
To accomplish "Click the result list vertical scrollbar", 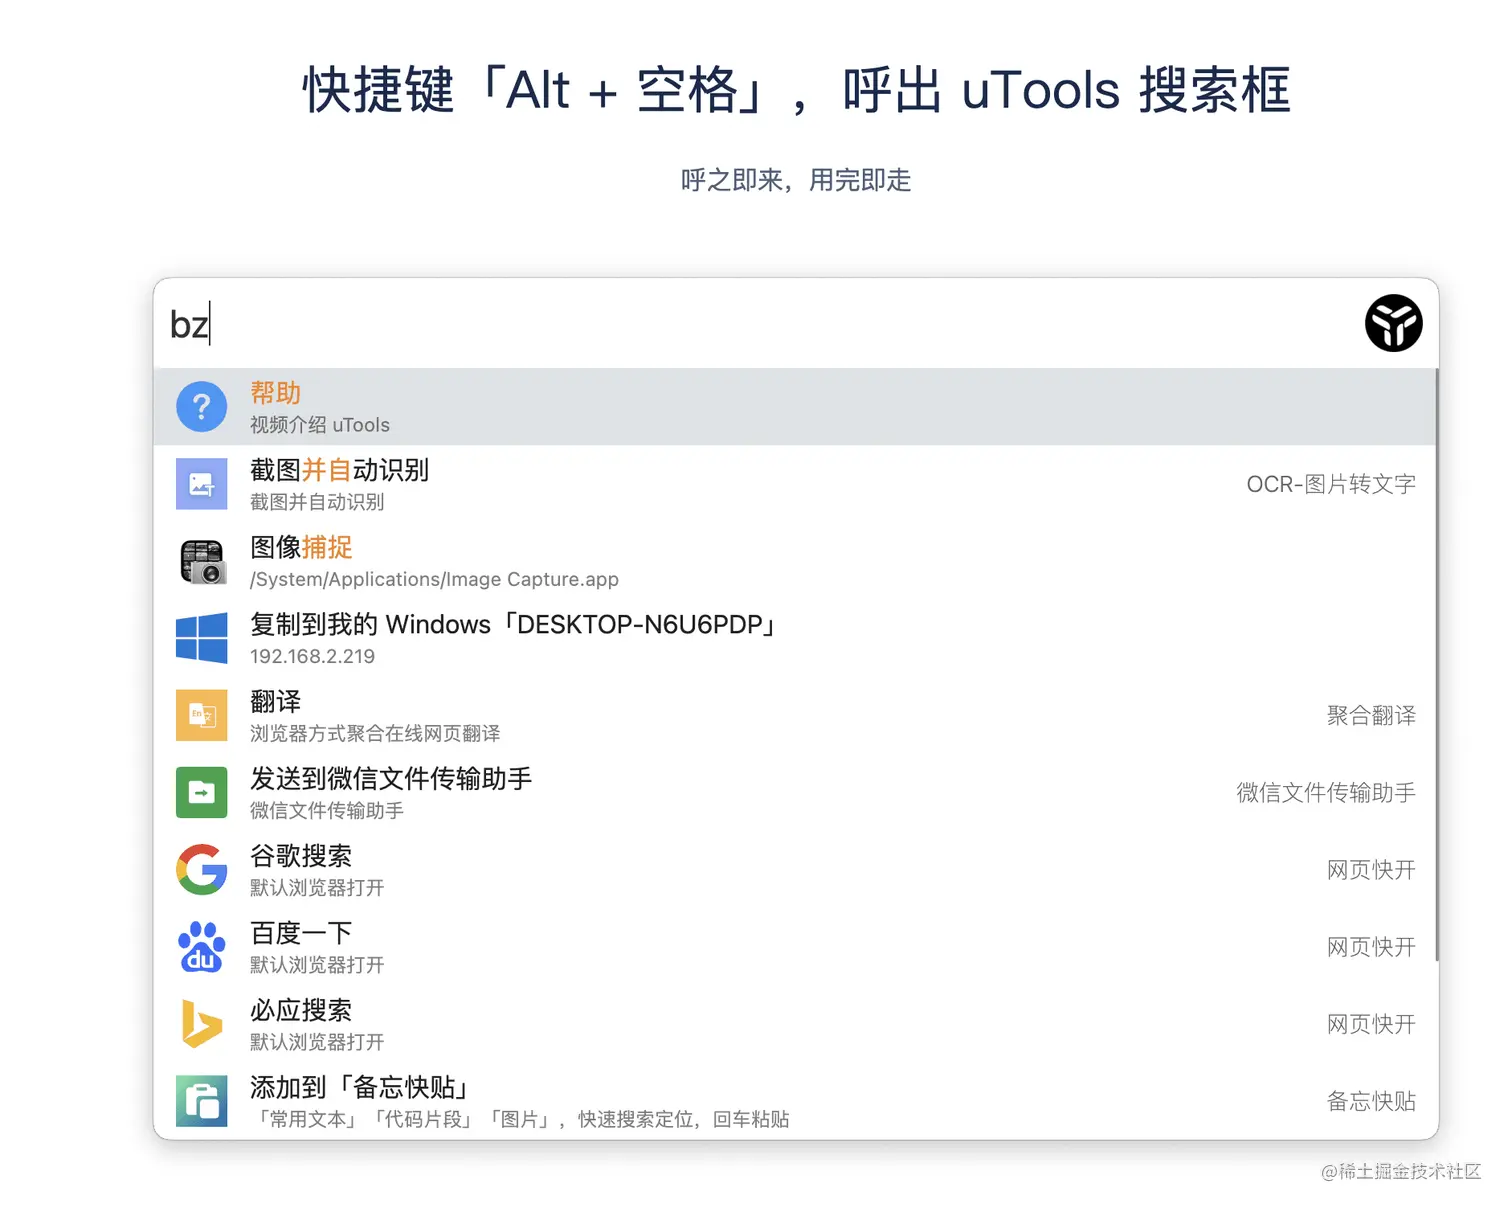I will click(x=1436, y=665).
